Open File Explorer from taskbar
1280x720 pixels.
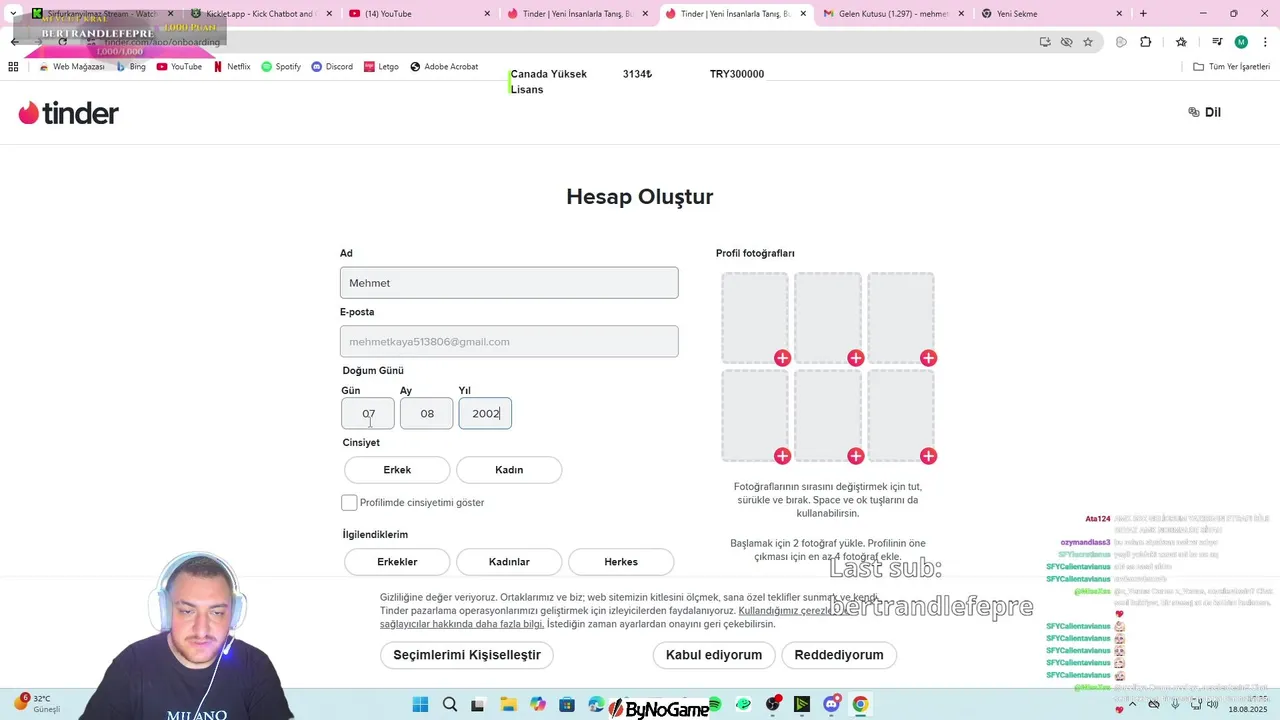(x=508, y=704)
